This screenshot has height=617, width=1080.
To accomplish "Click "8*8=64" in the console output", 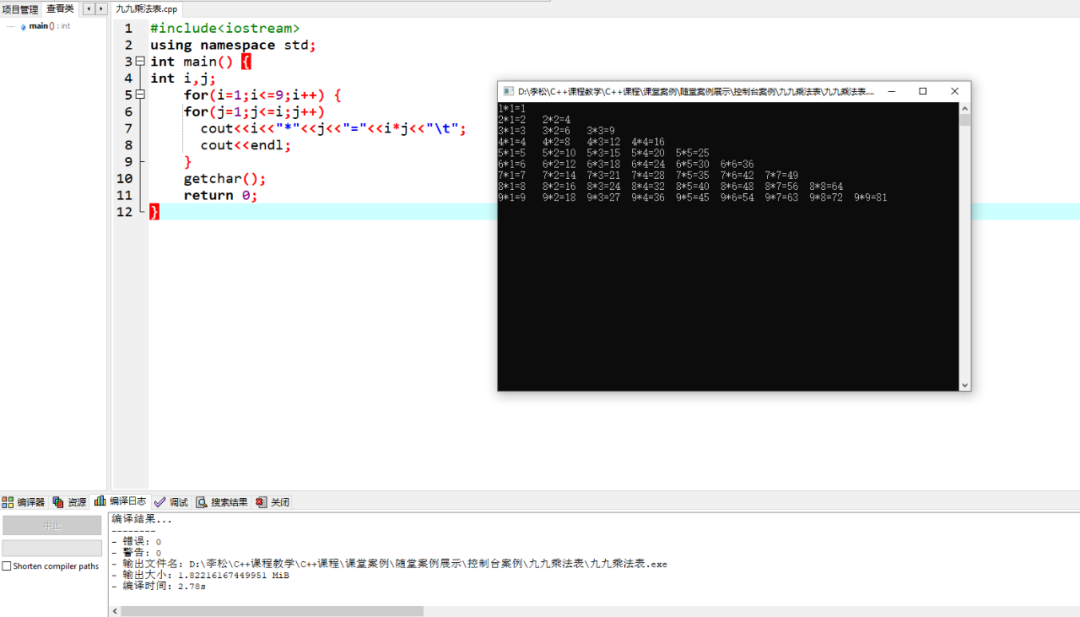I will [826, 186].
